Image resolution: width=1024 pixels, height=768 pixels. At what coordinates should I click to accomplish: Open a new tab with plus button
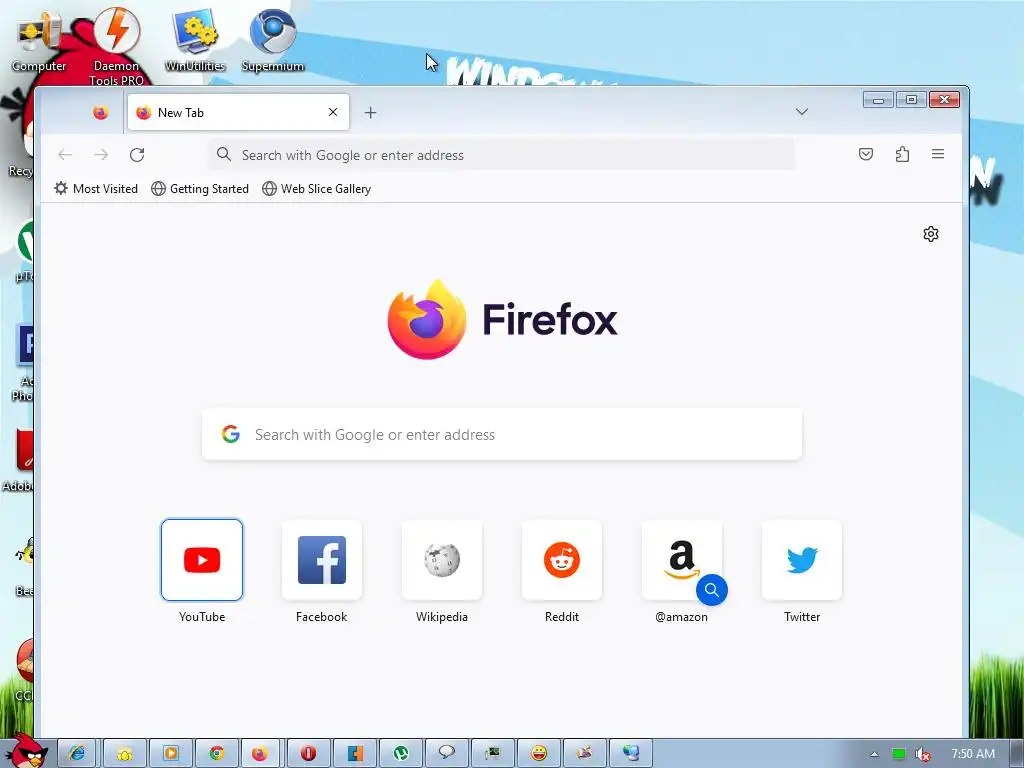click(x=370, y=112)
